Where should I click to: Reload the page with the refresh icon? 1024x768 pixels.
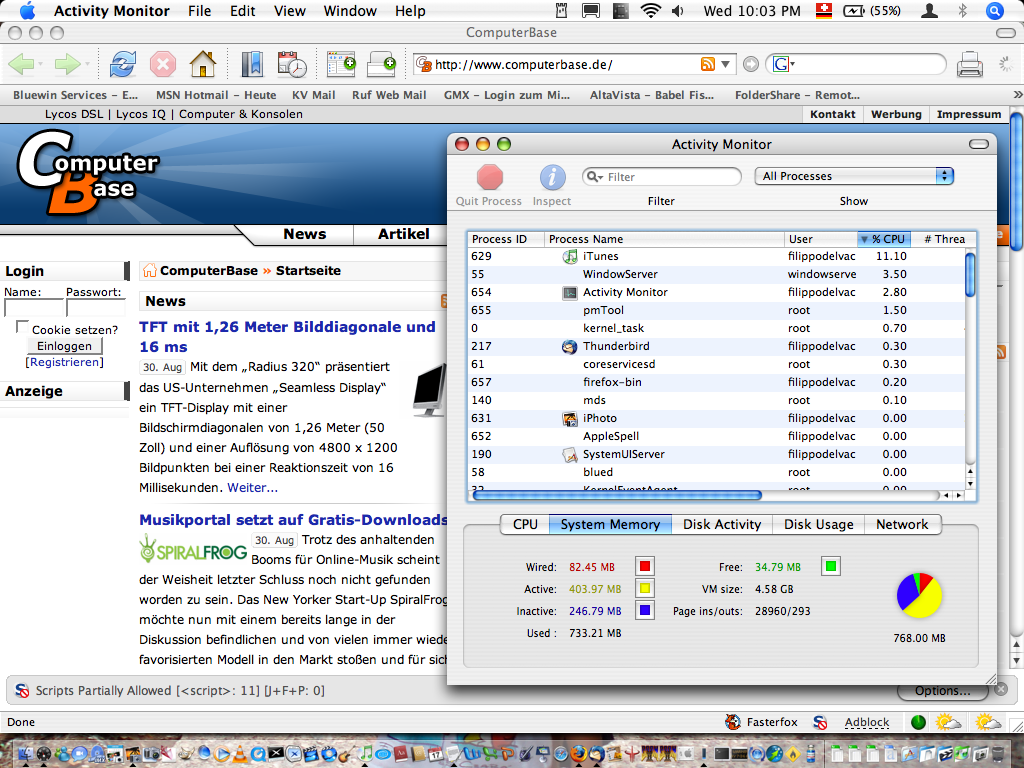(x=123, y=64)
